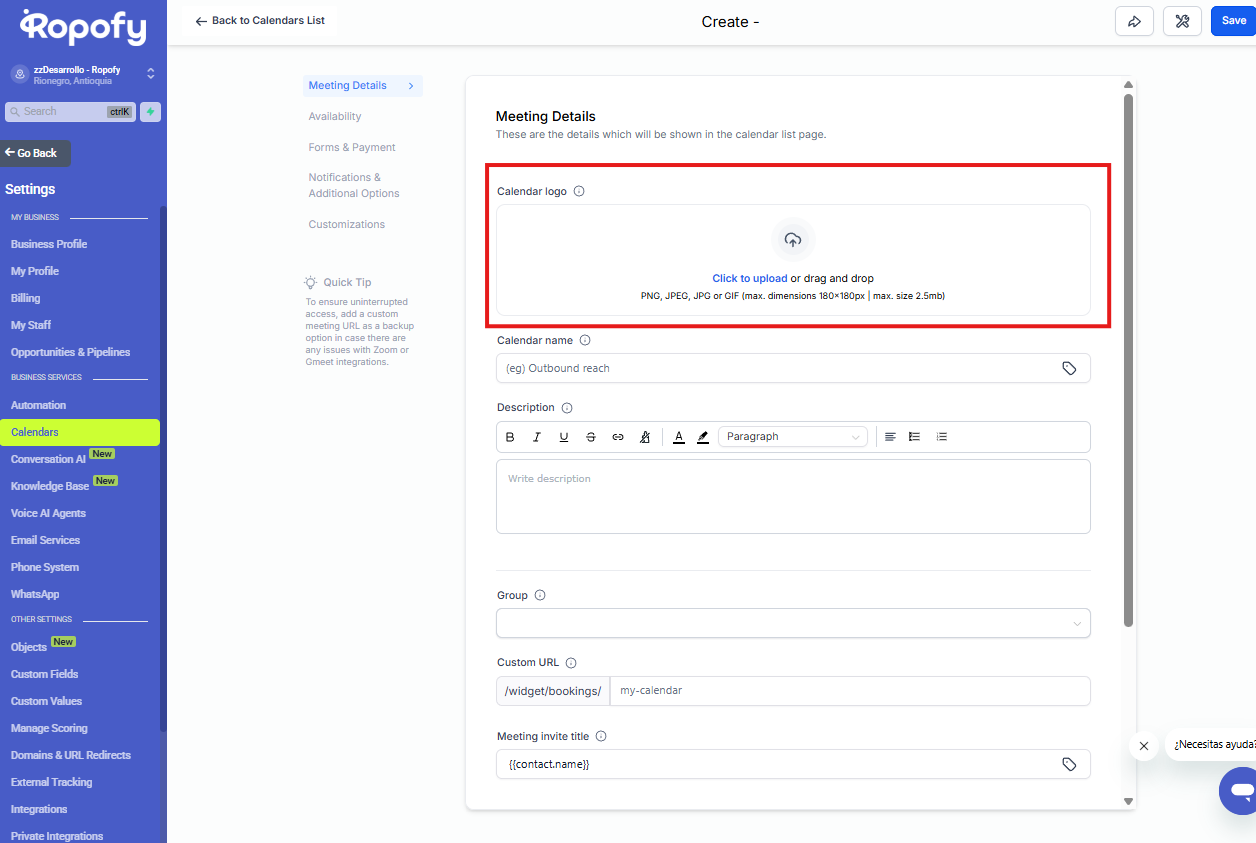Open Business Profile in settings sidebar
This screenshot has height=843, width=1256.
point(49,244)
